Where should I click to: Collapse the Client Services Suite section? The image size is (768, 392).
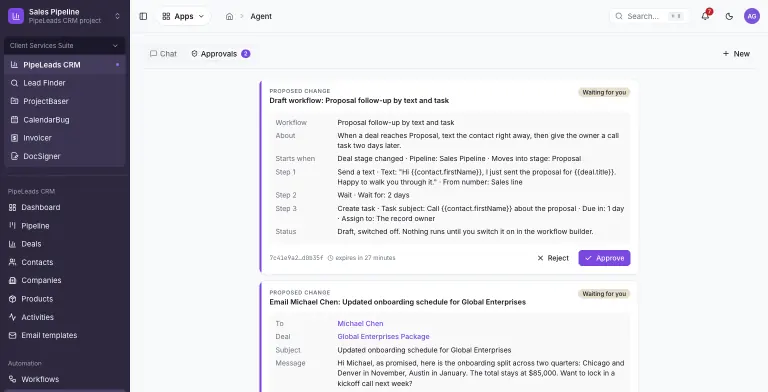pos(64,46)
